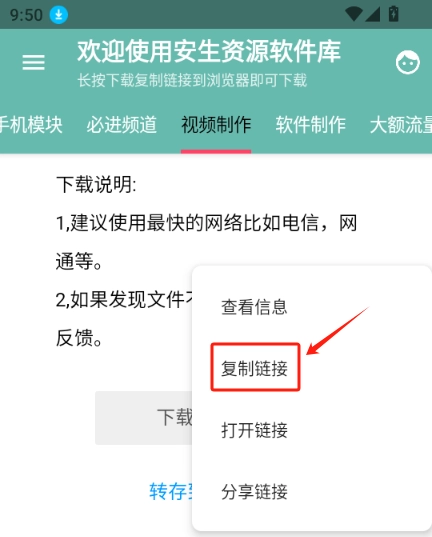
Task: Open the hamburger navigation menu
Action: [x=33, y=62]
